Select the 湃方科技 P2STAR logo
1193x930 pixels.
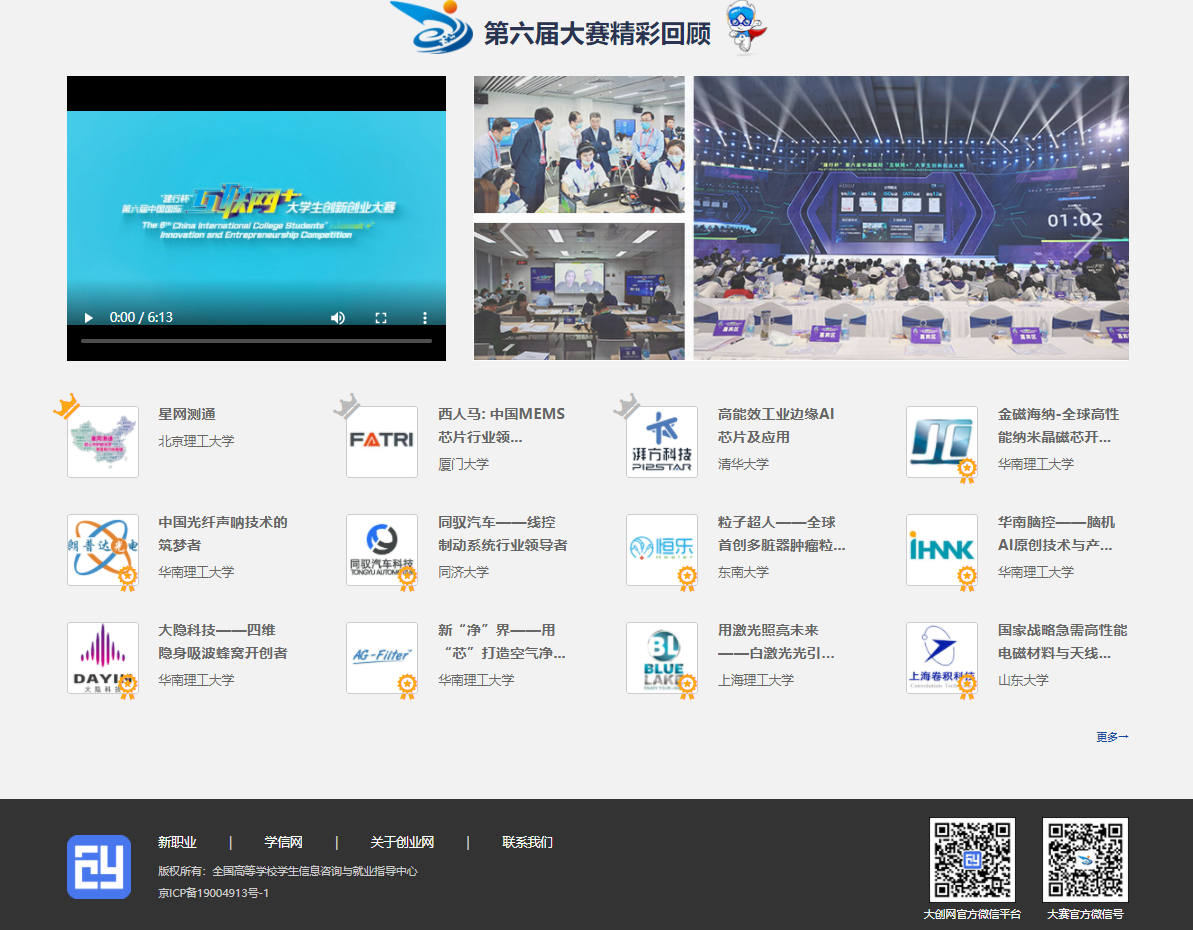(661, 441)
